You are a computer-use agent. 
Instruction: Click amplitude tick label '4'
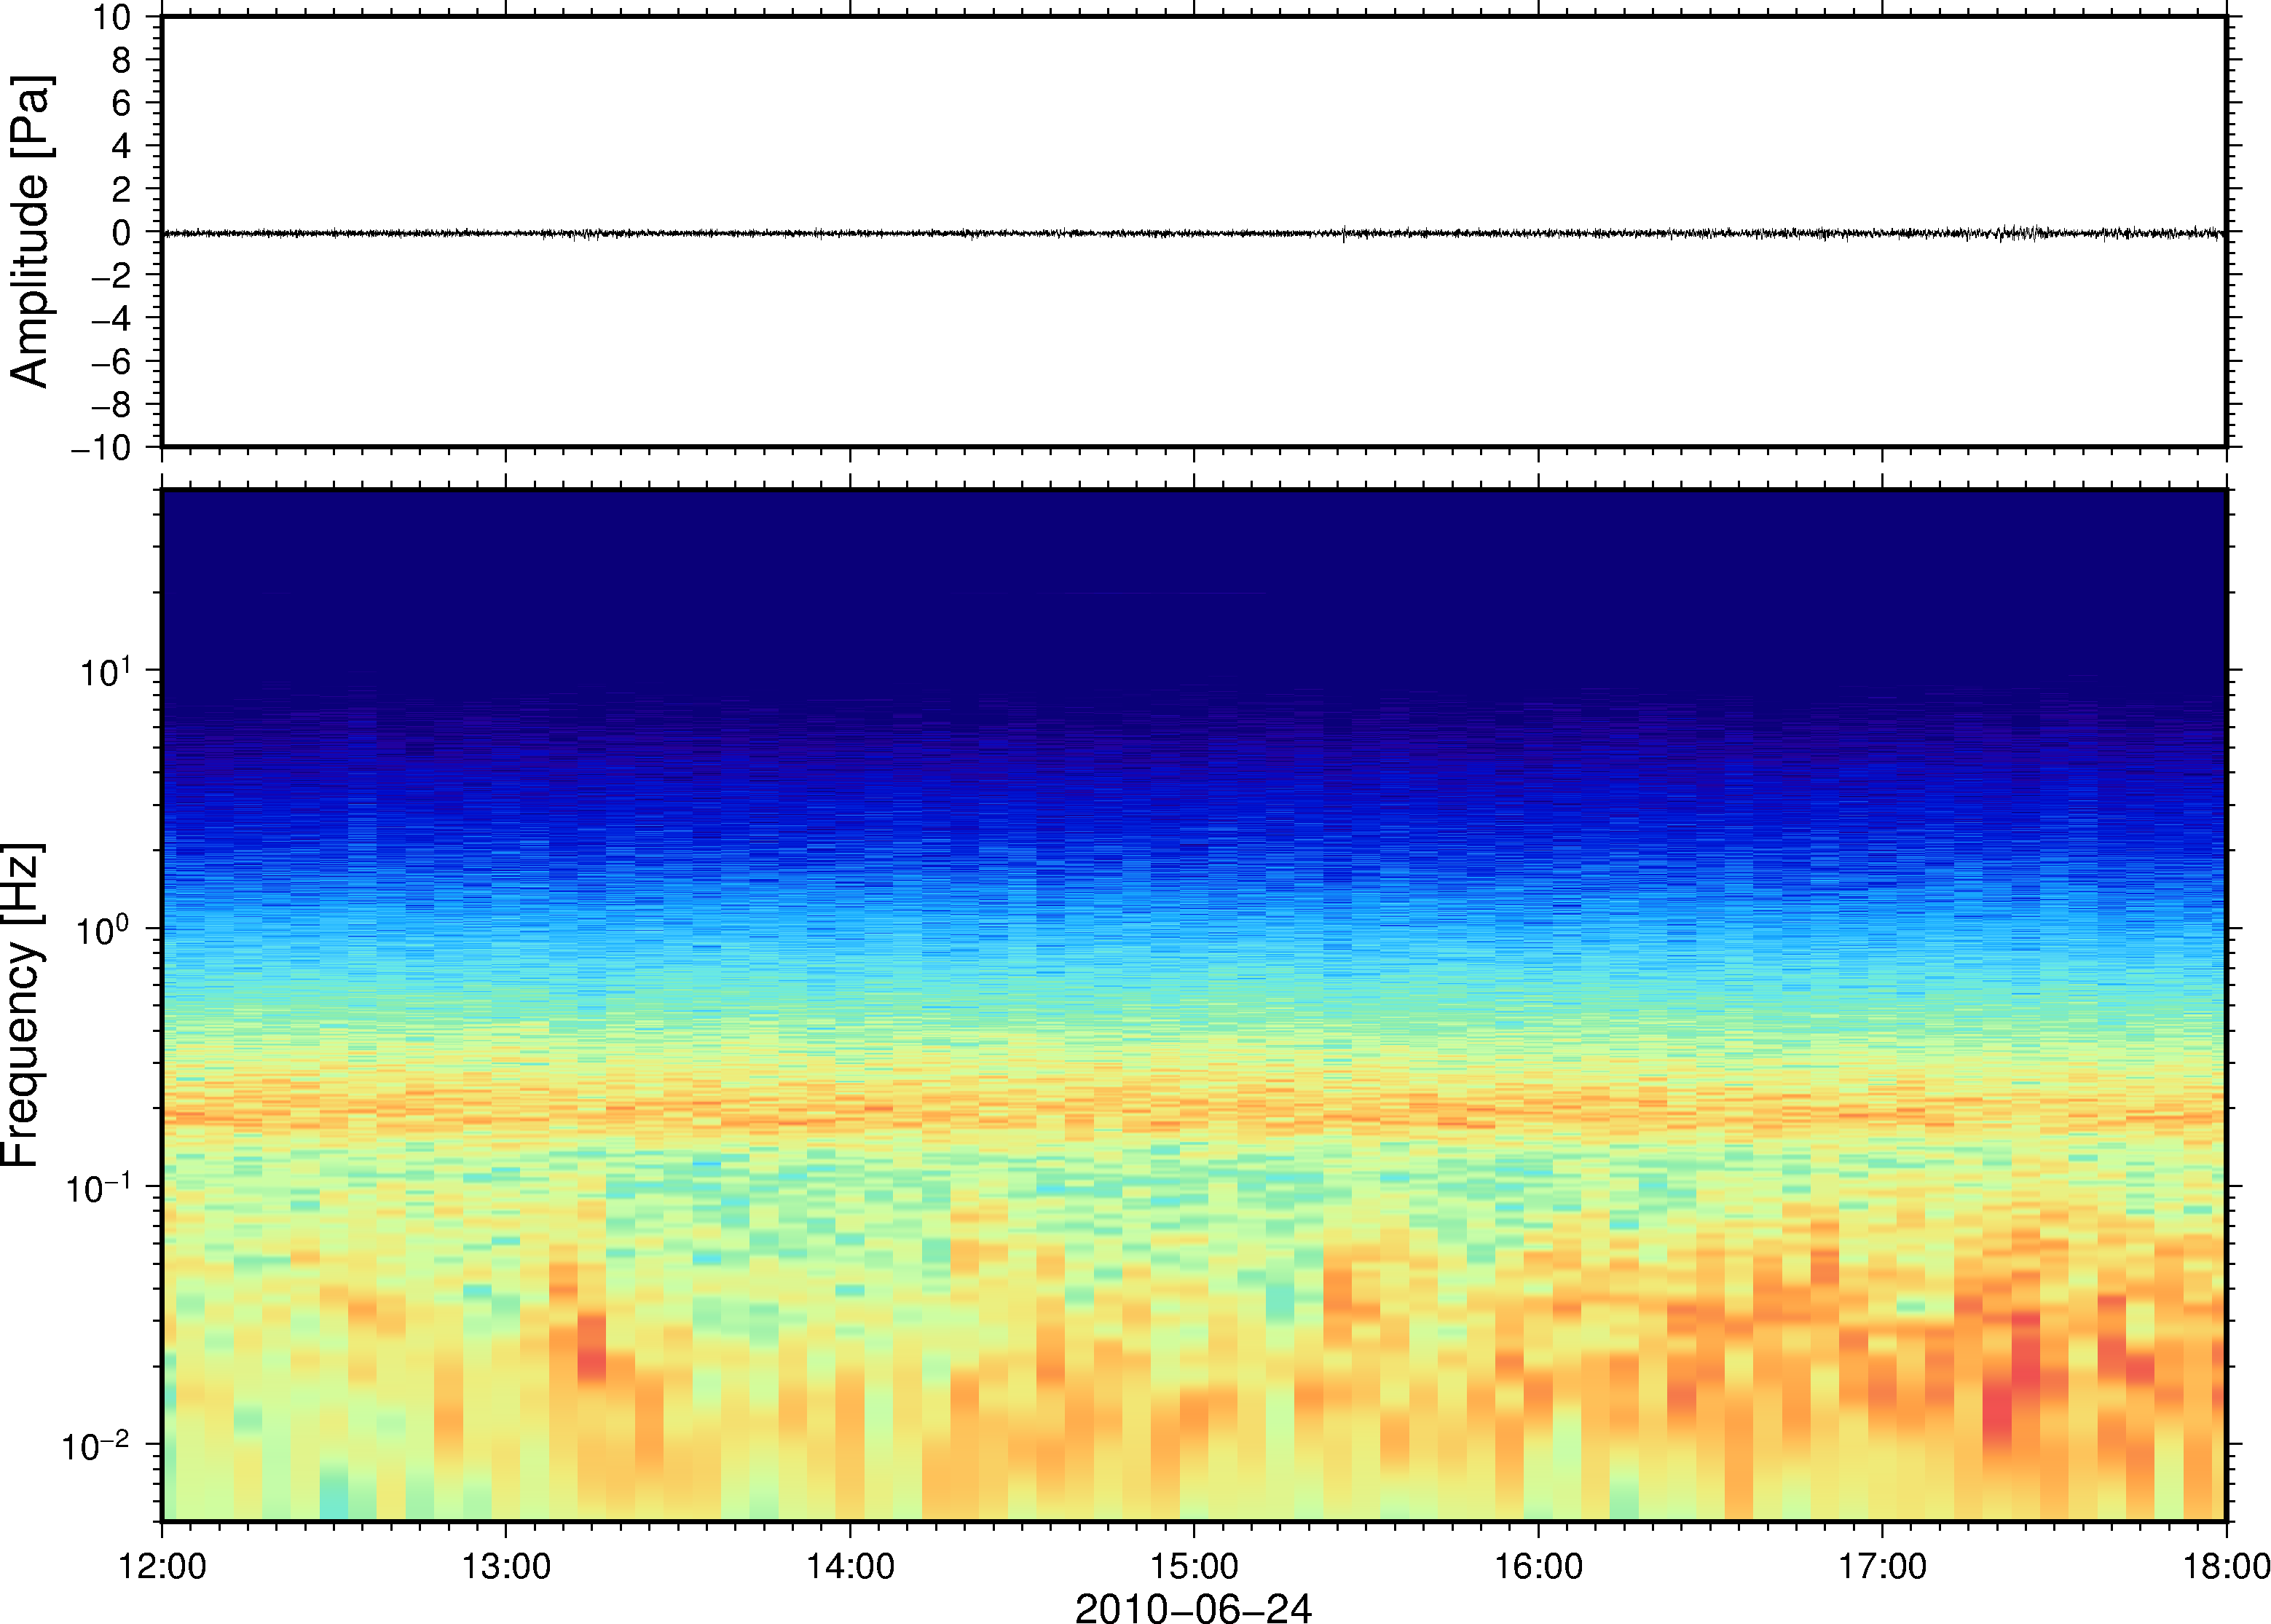(x=122, y=146)
